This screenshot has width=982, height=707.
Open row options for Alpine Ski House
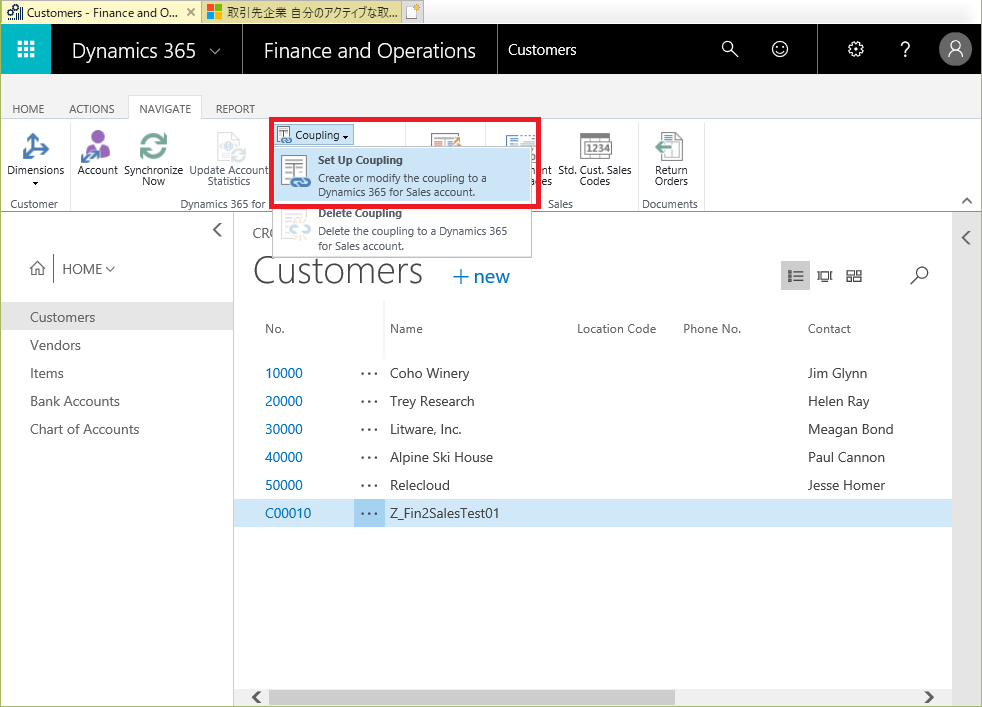point(370,458)
